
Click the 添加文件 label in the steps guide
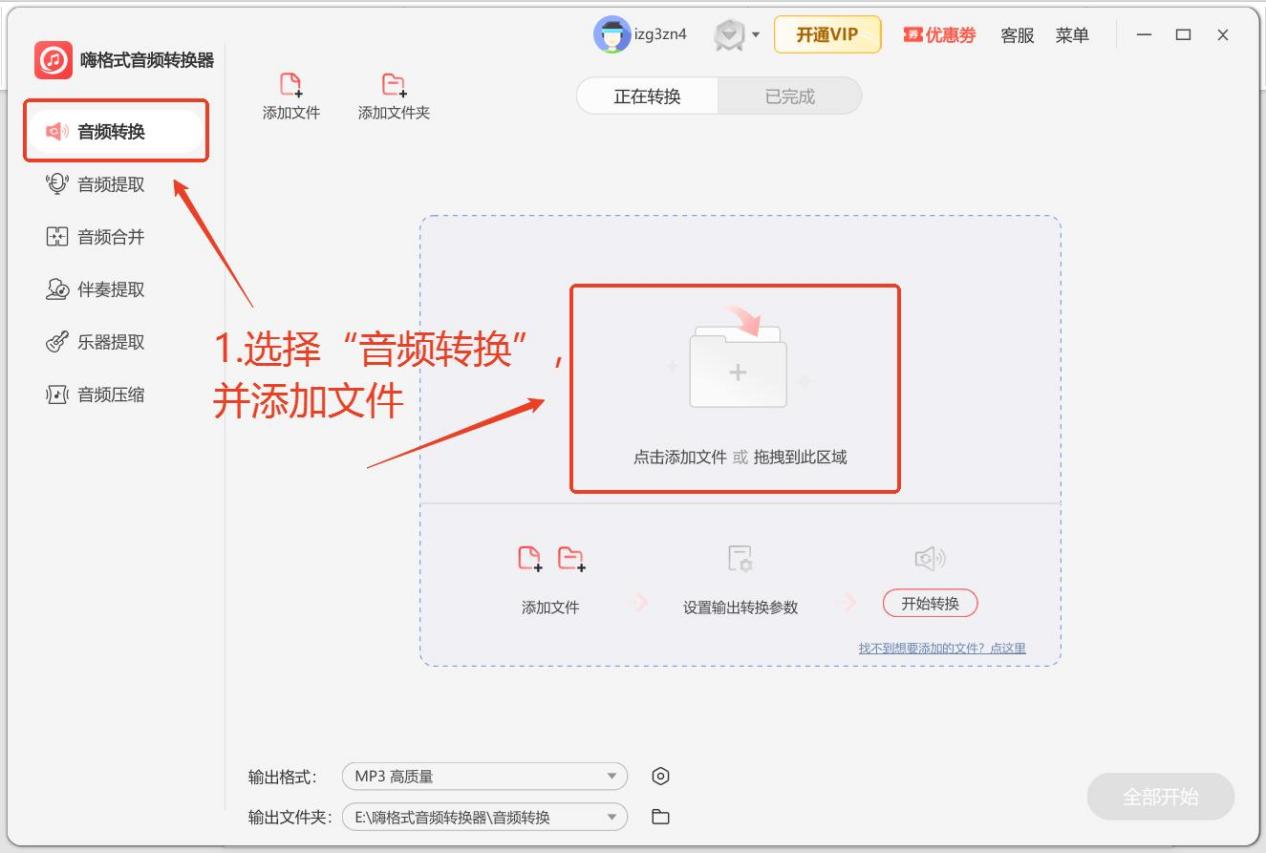click(551, 607)
